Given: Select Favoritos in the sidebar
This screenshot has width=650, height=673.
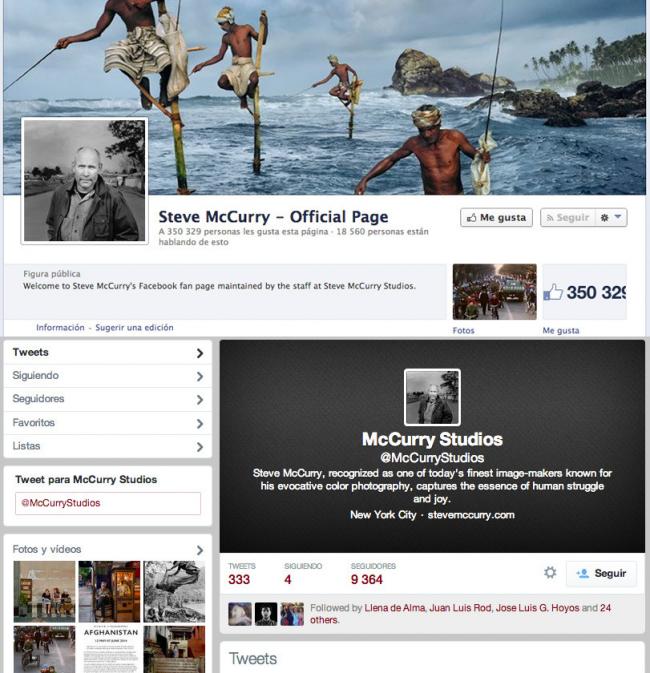Looking at the screenshot, I should click(x=108, y=423).
